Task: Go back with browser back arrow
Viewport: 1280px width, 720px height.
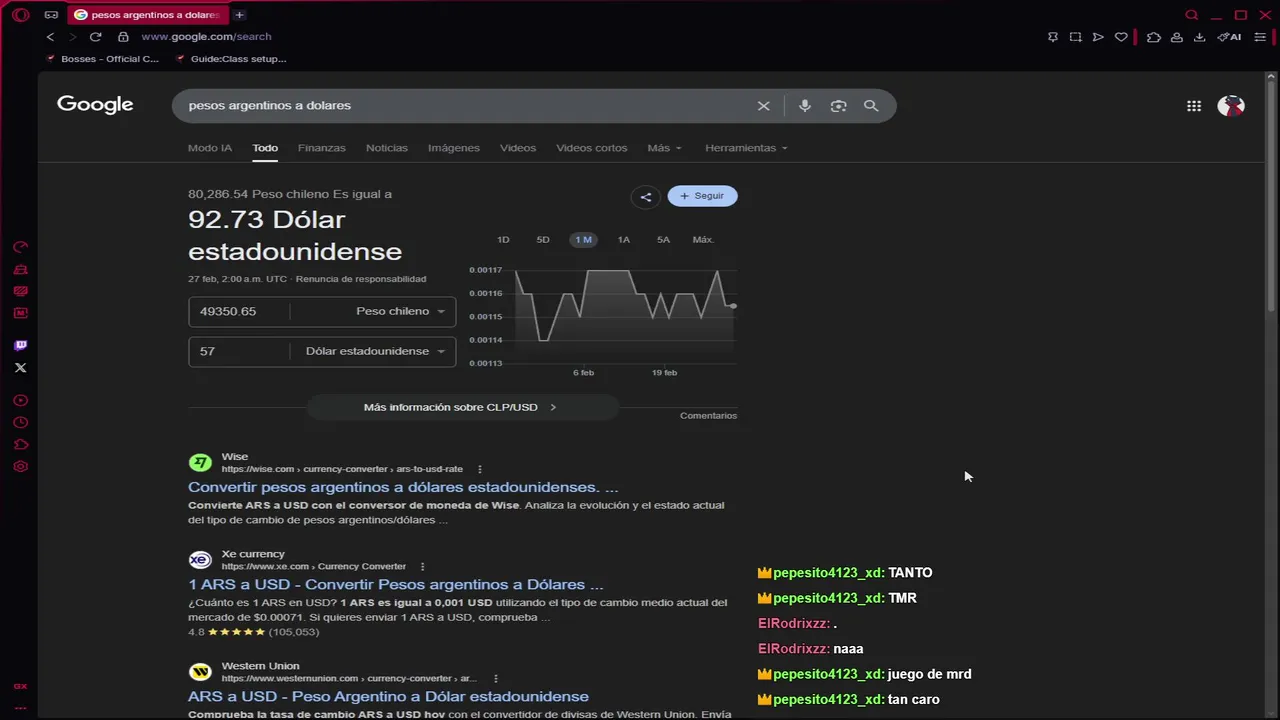Action: 50,37
